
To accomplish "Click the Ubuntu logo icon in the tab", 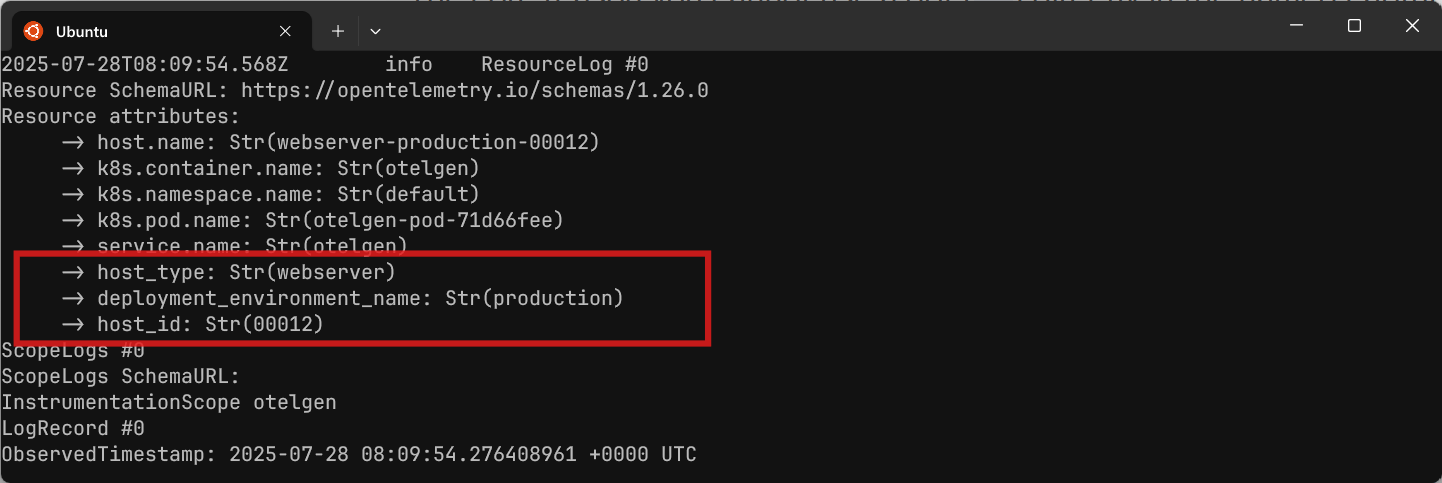I will pos(33,31).
